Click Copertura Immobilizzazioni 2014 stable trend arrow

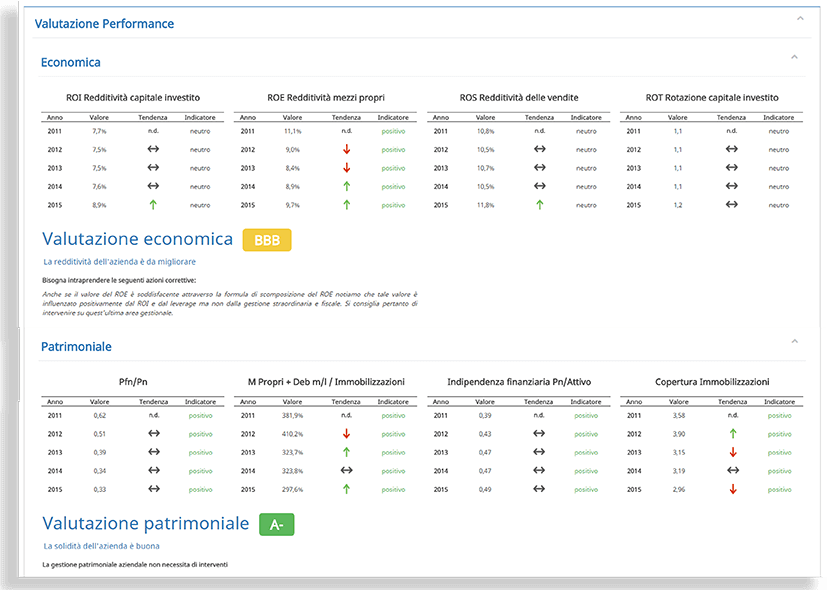pos(733,470)
